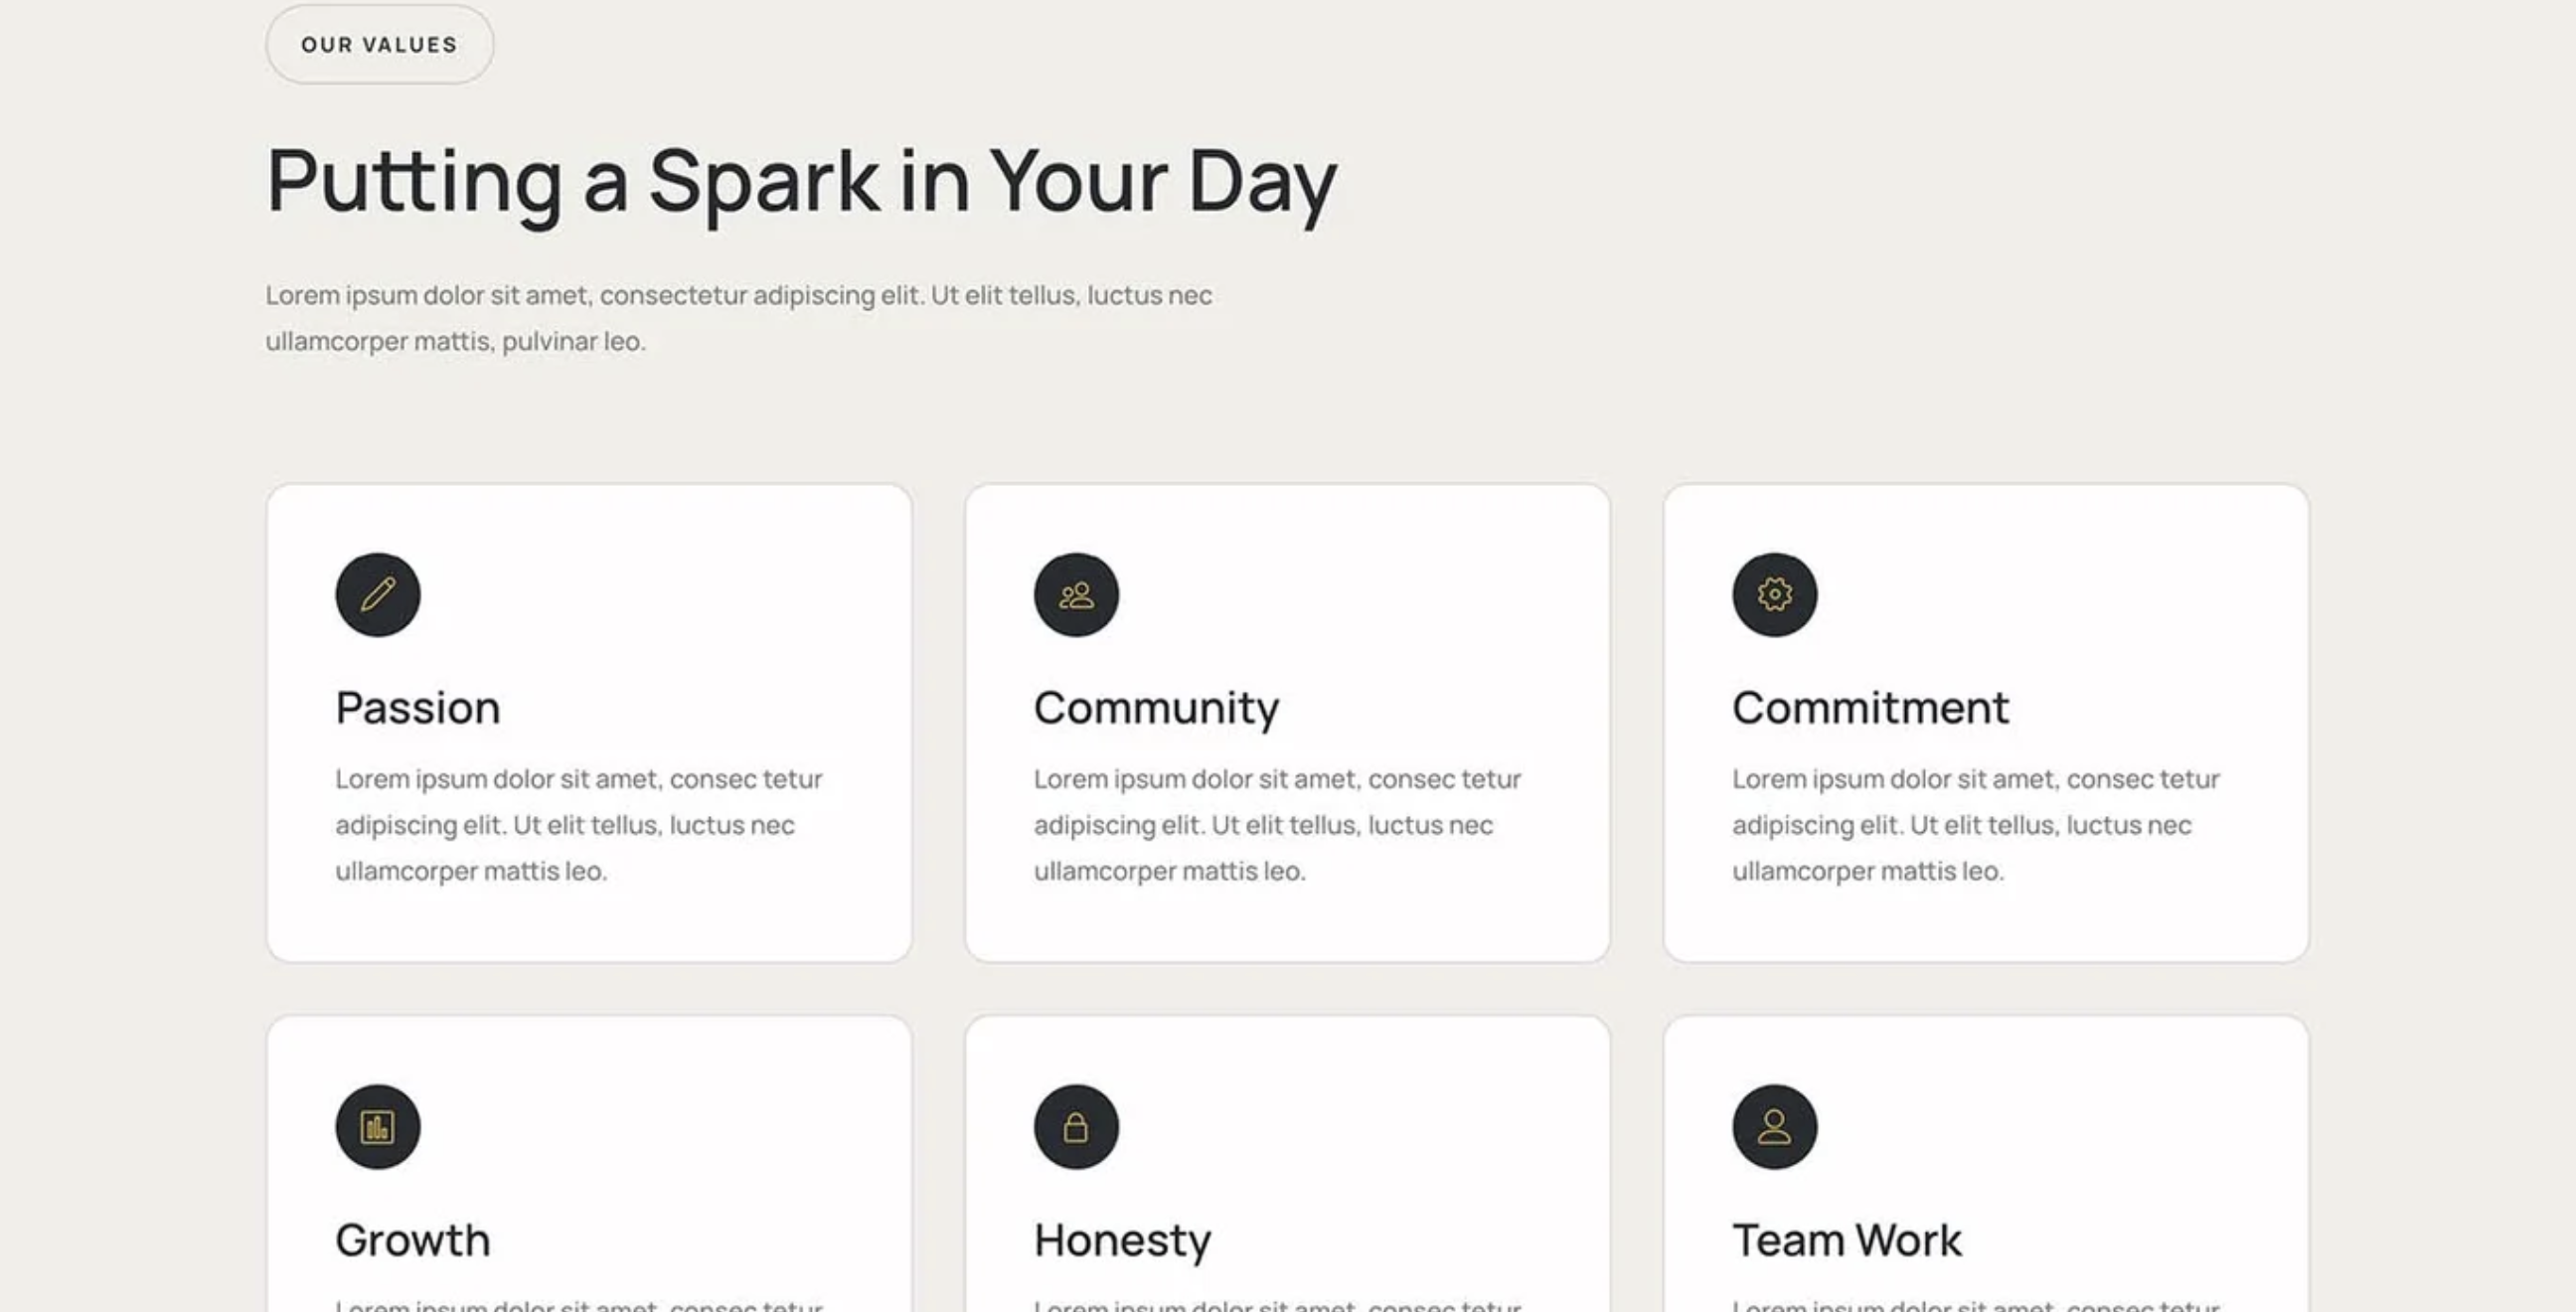Open the Community card heading
The image size is (2576, 1312).
[x=1156, y=708]
